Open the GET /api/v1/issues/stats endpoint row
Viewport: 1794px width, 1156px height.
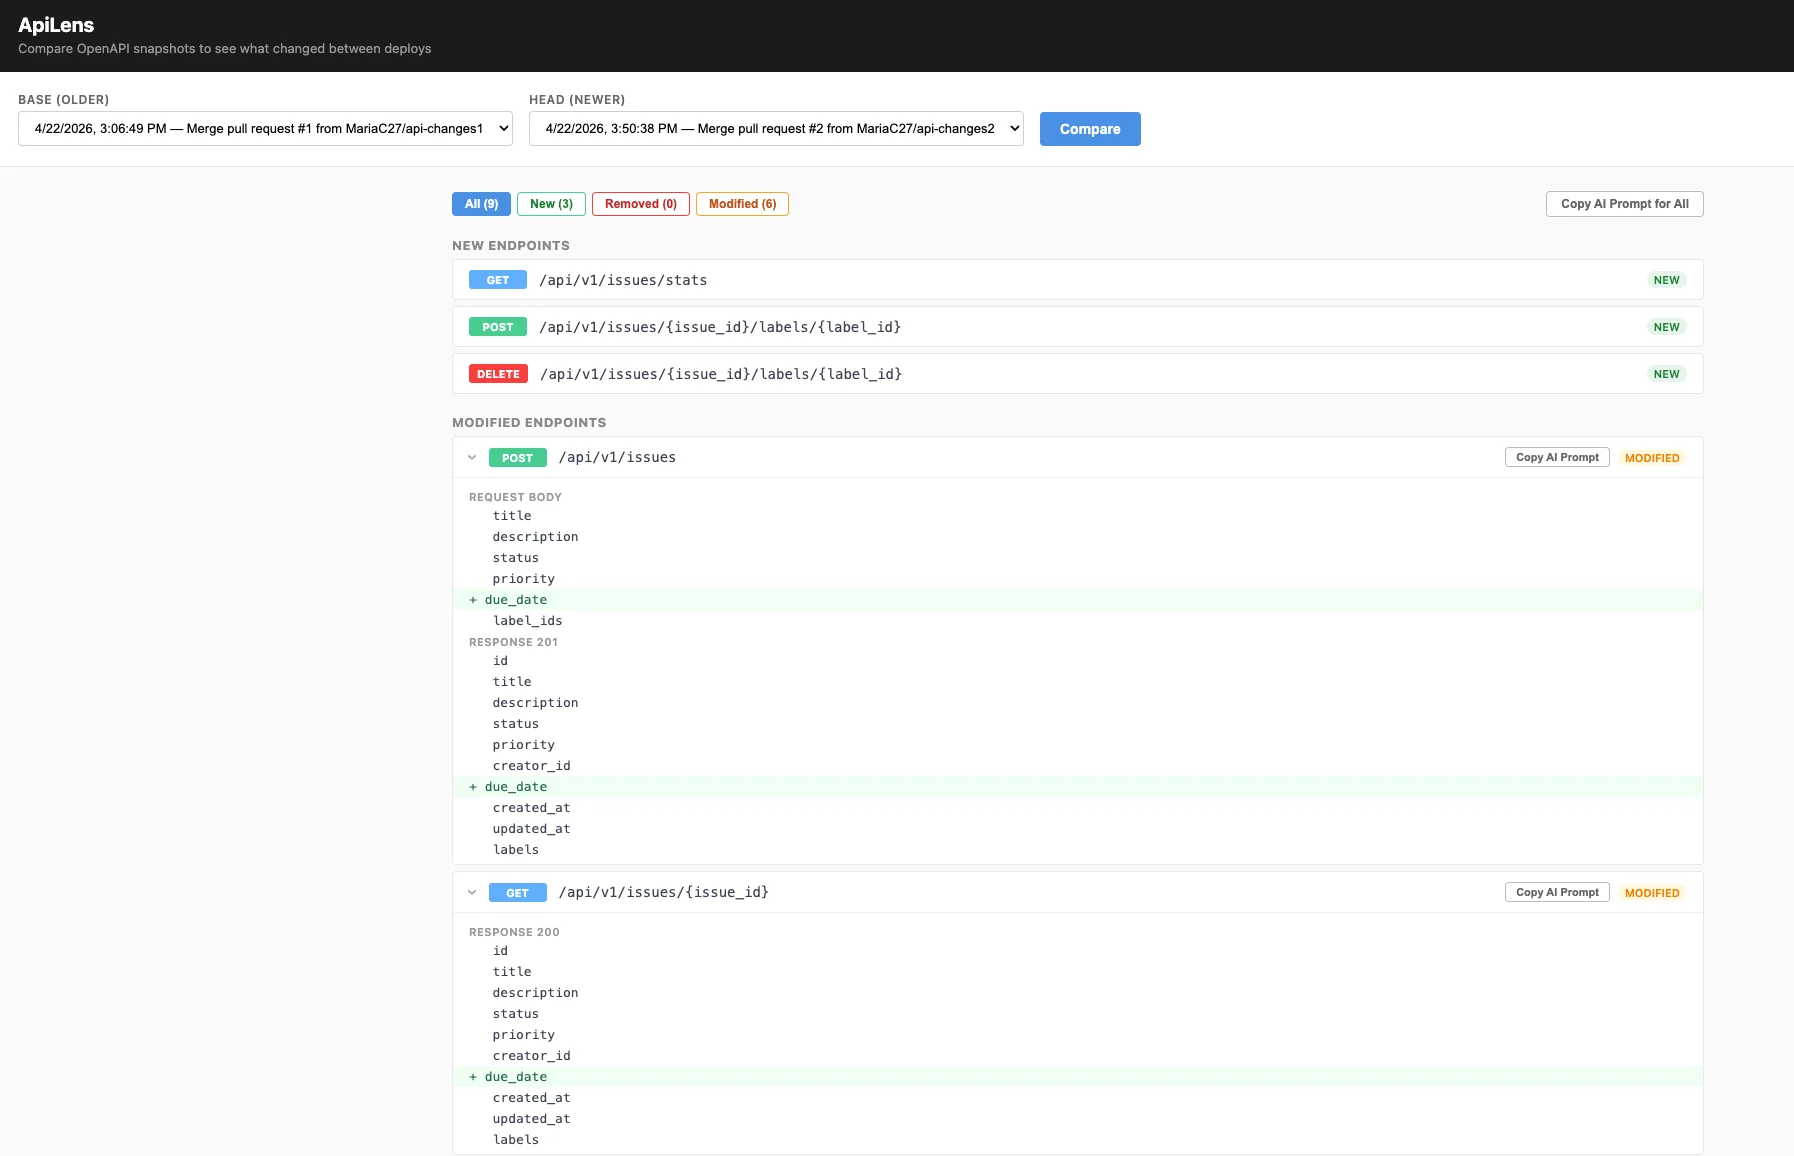[x=1077, y=280]
